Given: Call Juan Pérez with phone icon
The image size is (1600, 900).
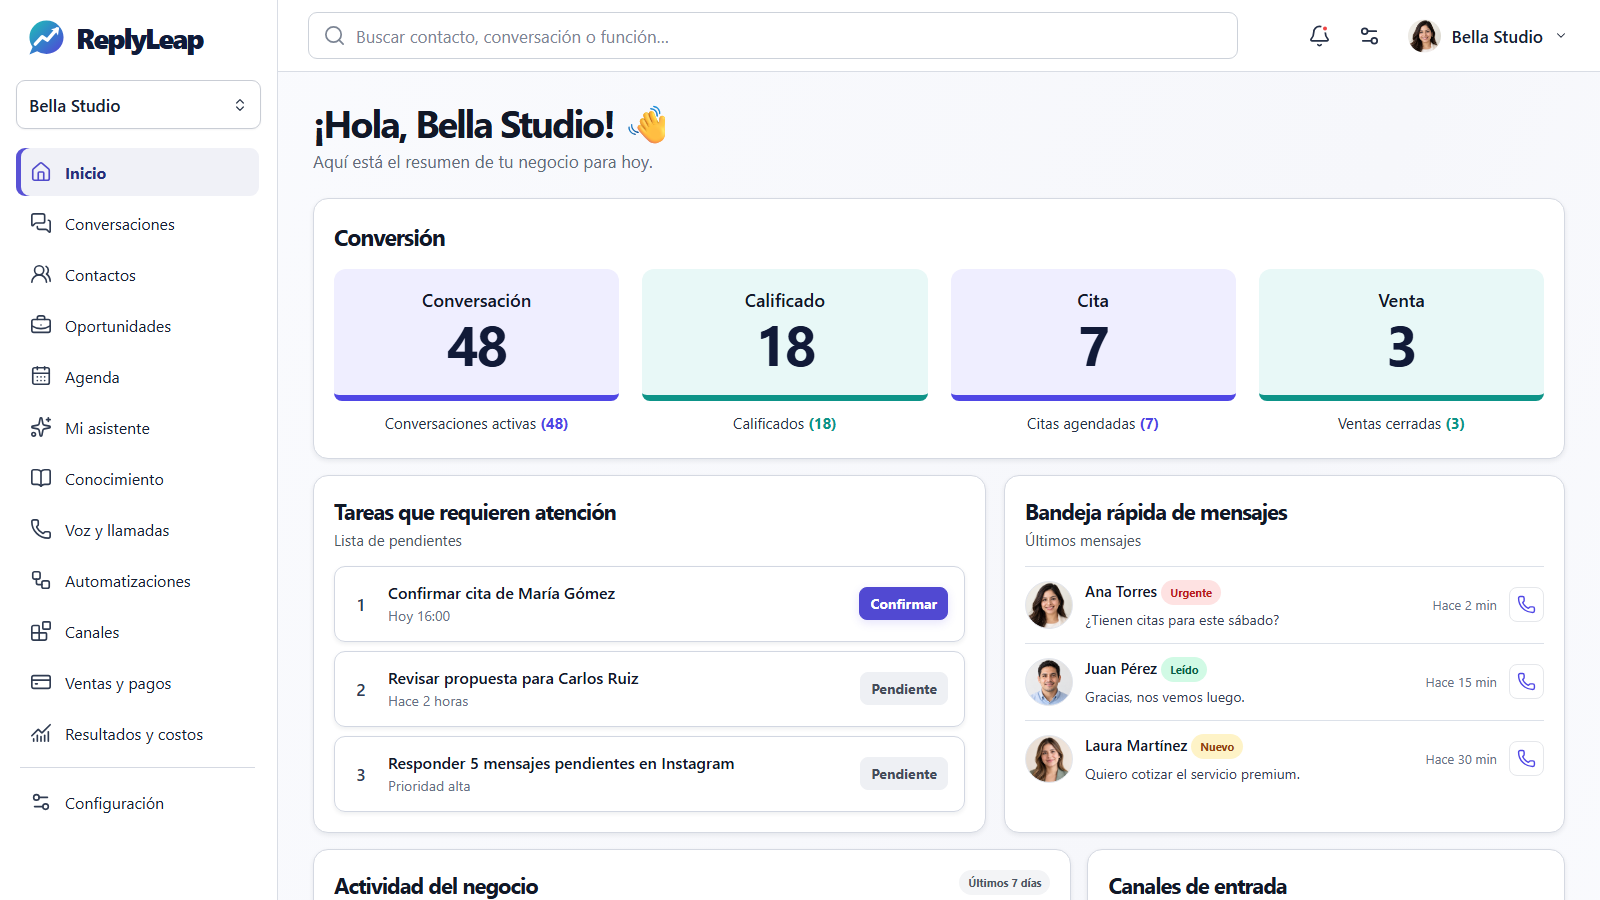Looking at the screenshot, I should coord(1526,681).
